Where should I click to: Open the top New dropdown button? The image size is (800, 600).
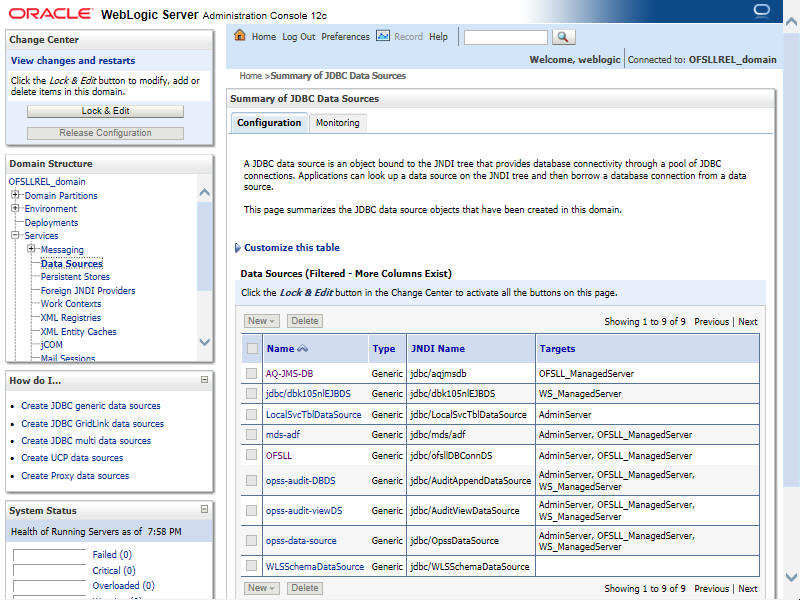(261, 321)
